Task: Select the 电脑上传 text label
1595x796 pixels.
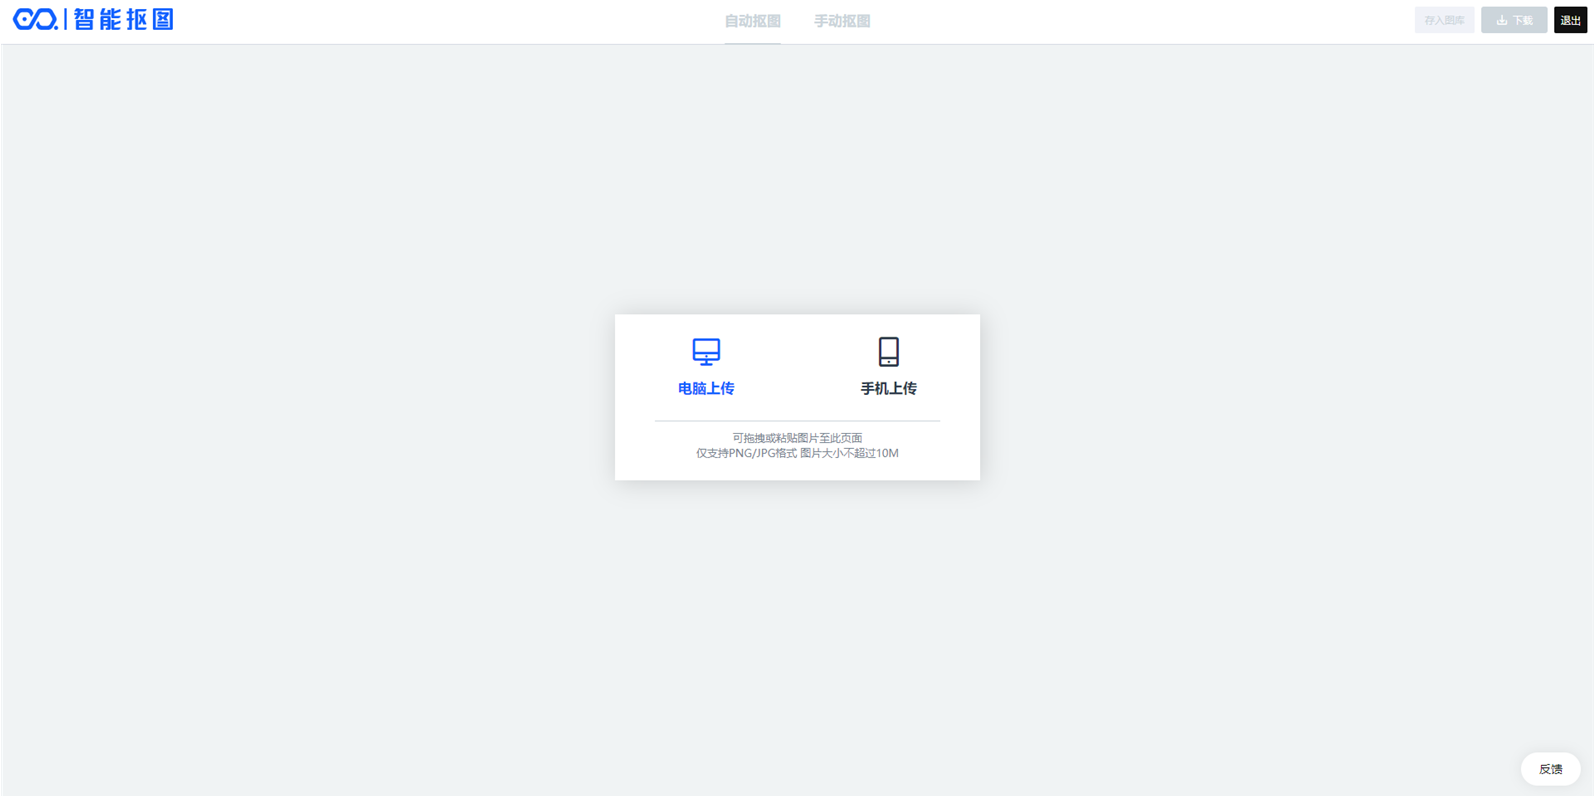Action: (x=706, y=388)
